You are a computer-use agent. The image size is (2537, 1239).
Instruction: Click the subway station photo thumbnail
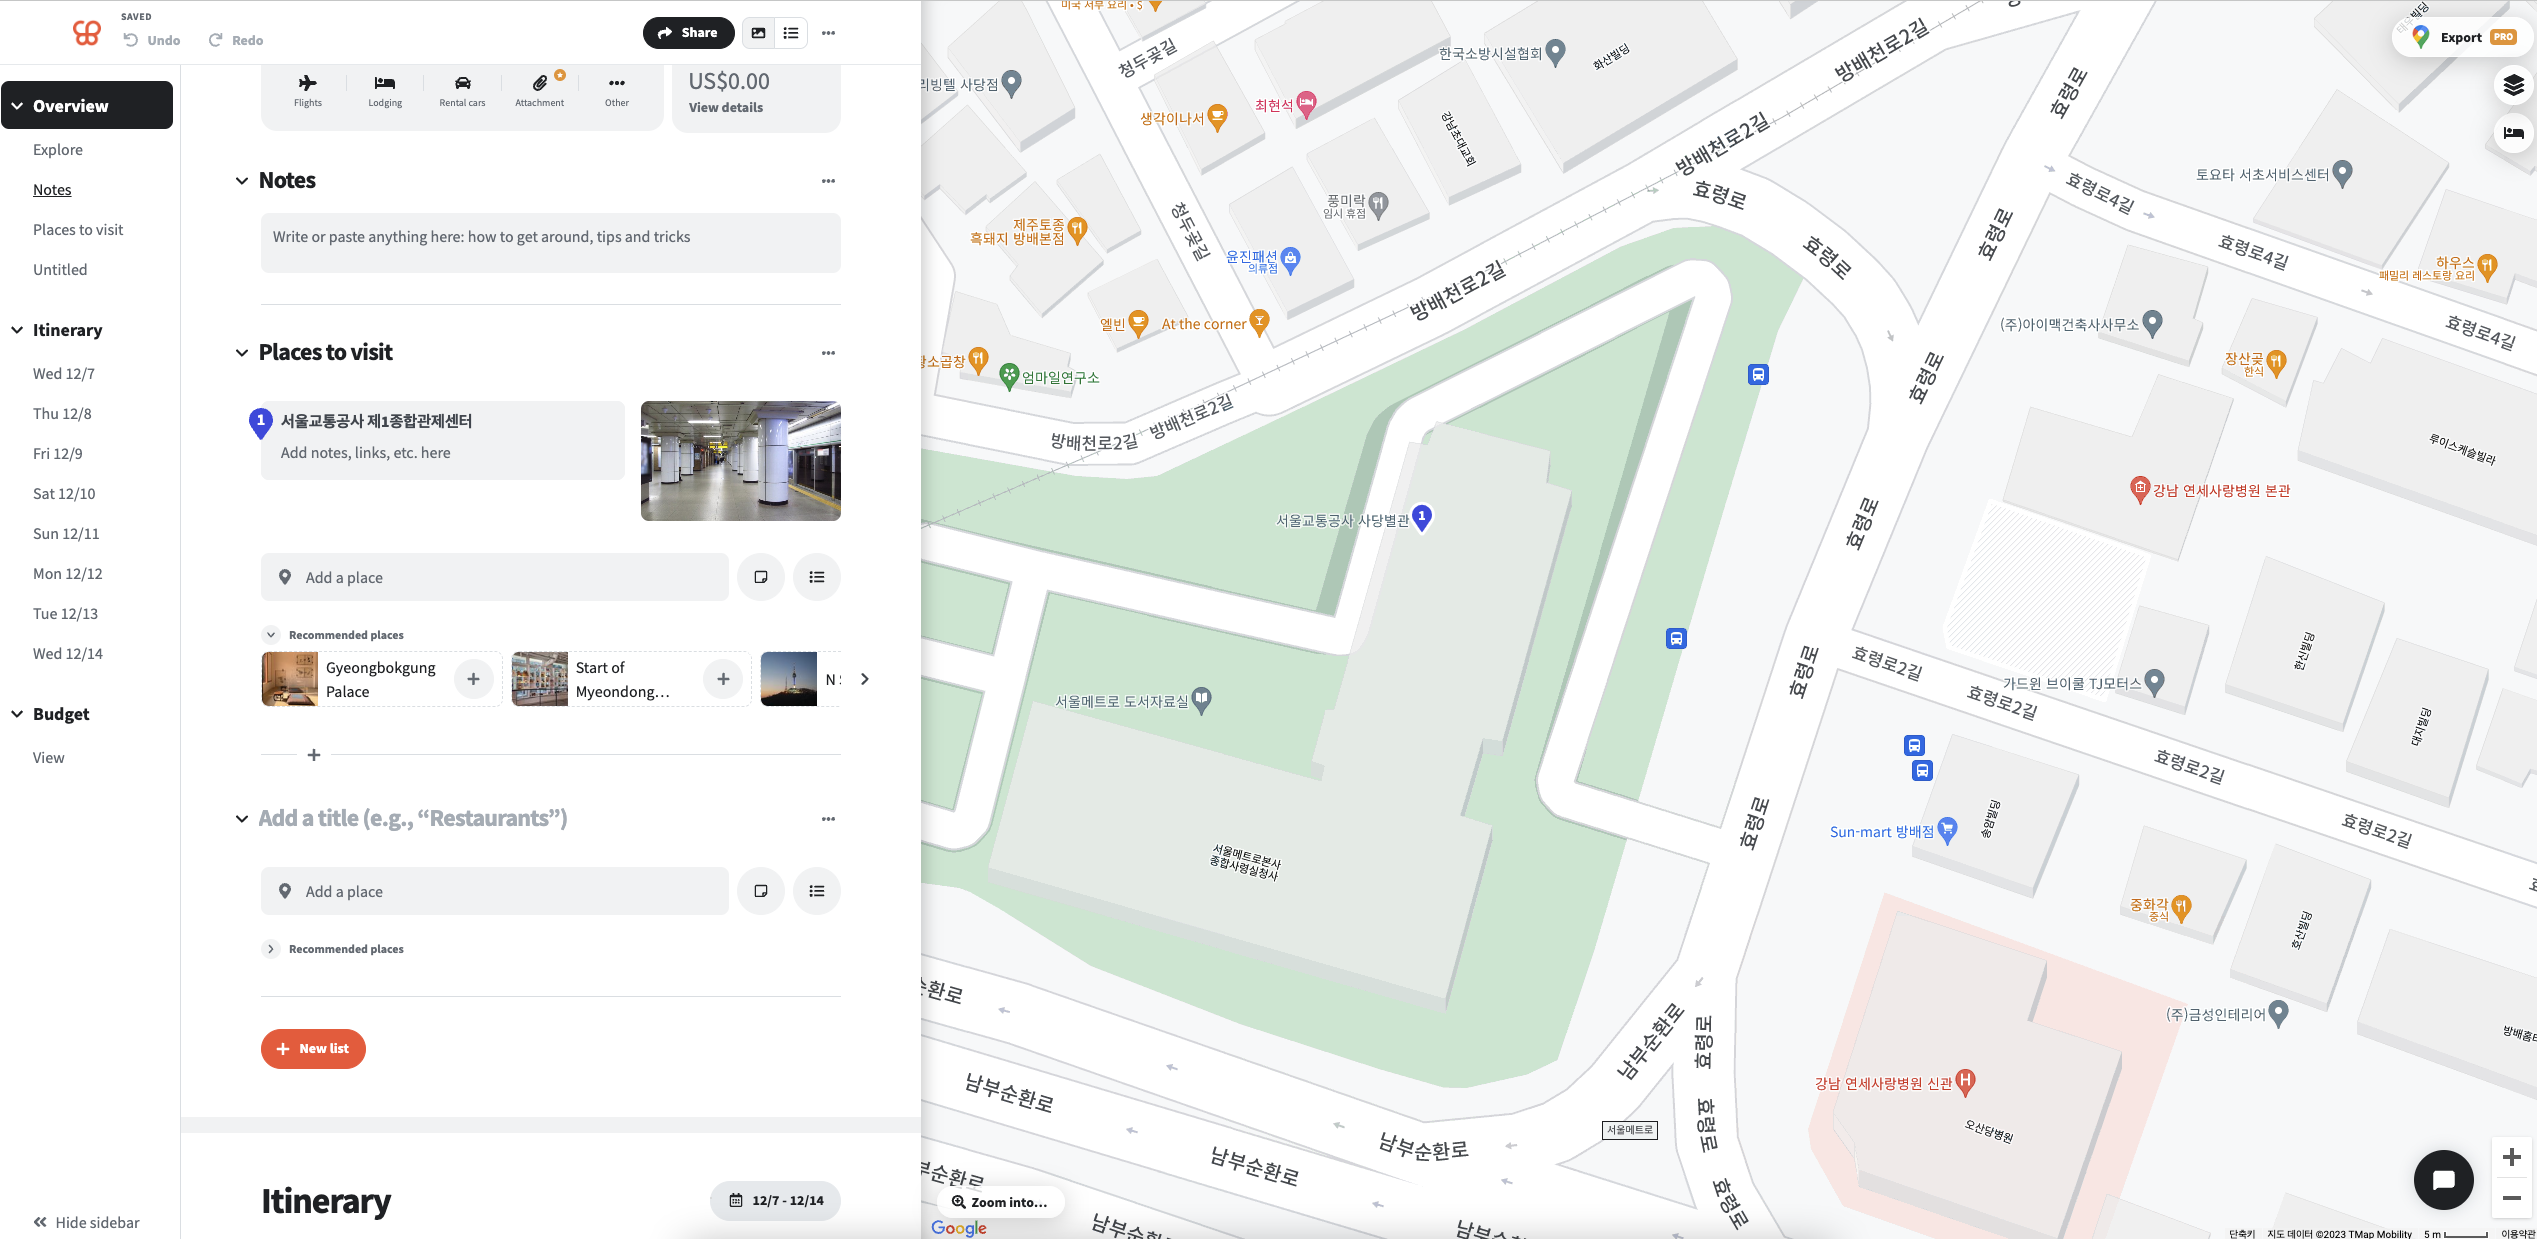tap(740, 461)
